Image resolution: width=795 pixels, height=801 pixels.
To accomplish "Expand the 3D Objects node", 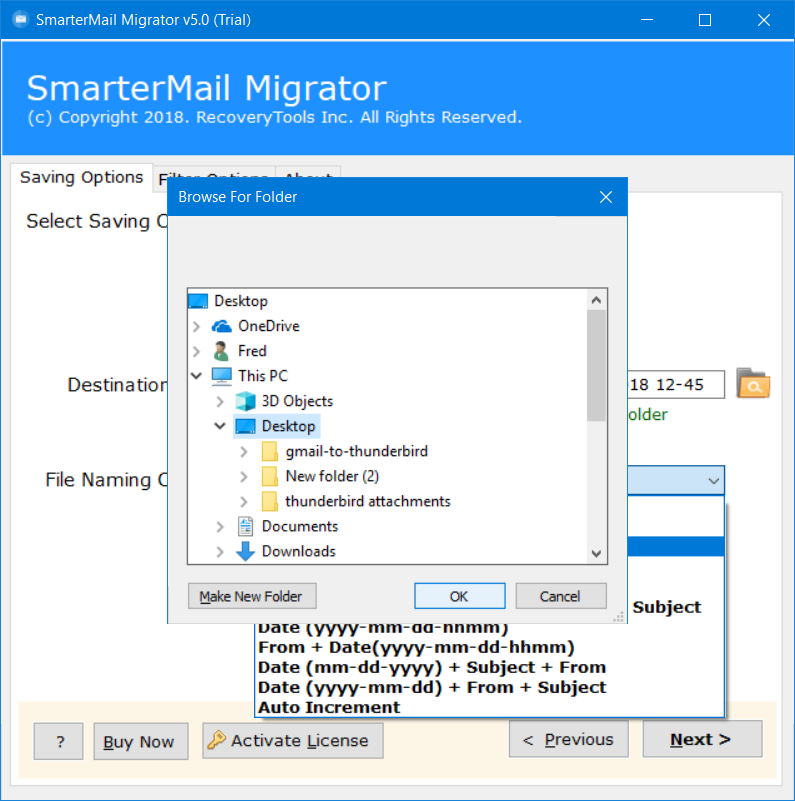I will tap(220, 401).
